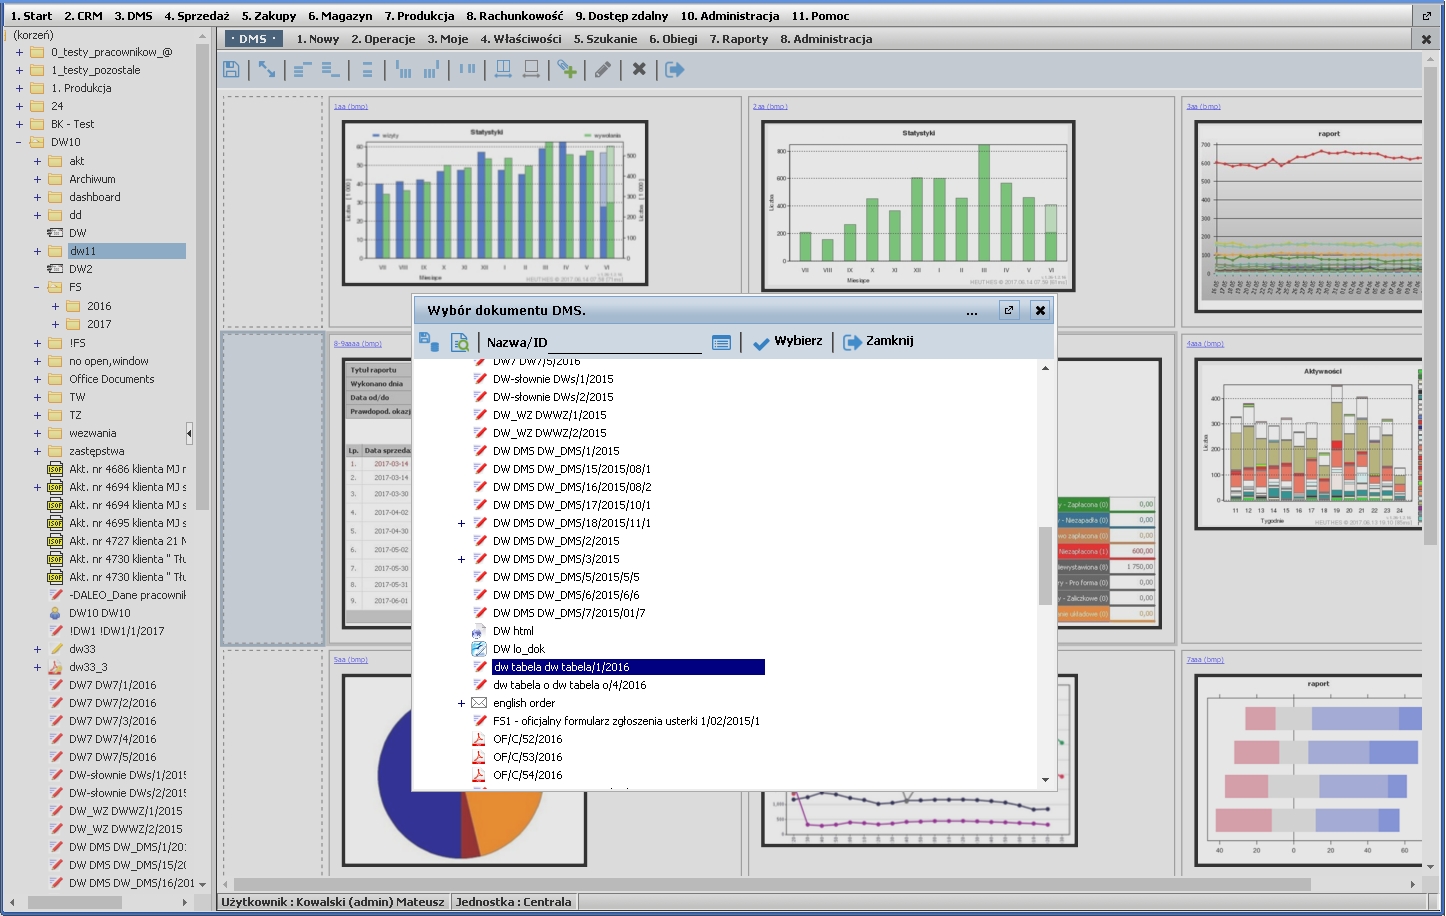Screen dimensions: 1446x916
Task: Expand DW DMS DW_DMS/18/2015/11/1 in dialog
Action: click(x=461, y=523)
